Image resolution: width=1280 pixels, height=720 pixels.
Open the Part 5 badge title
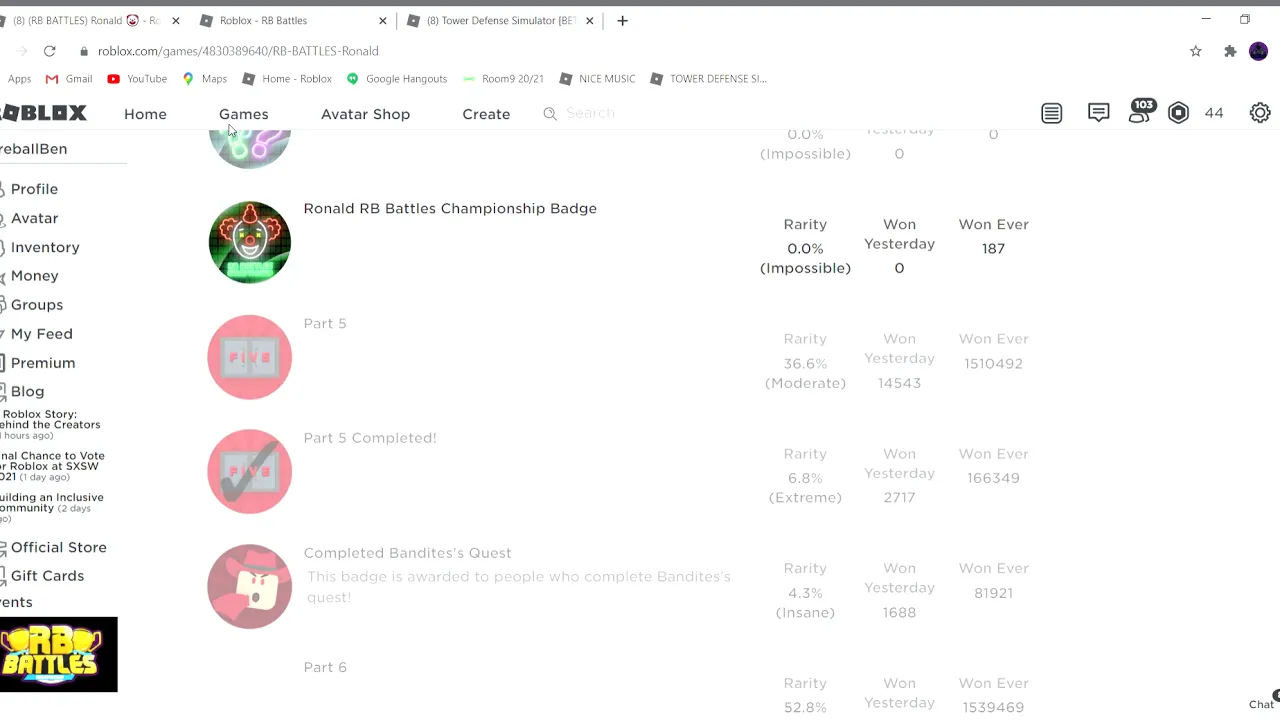(x=325, y=323)
